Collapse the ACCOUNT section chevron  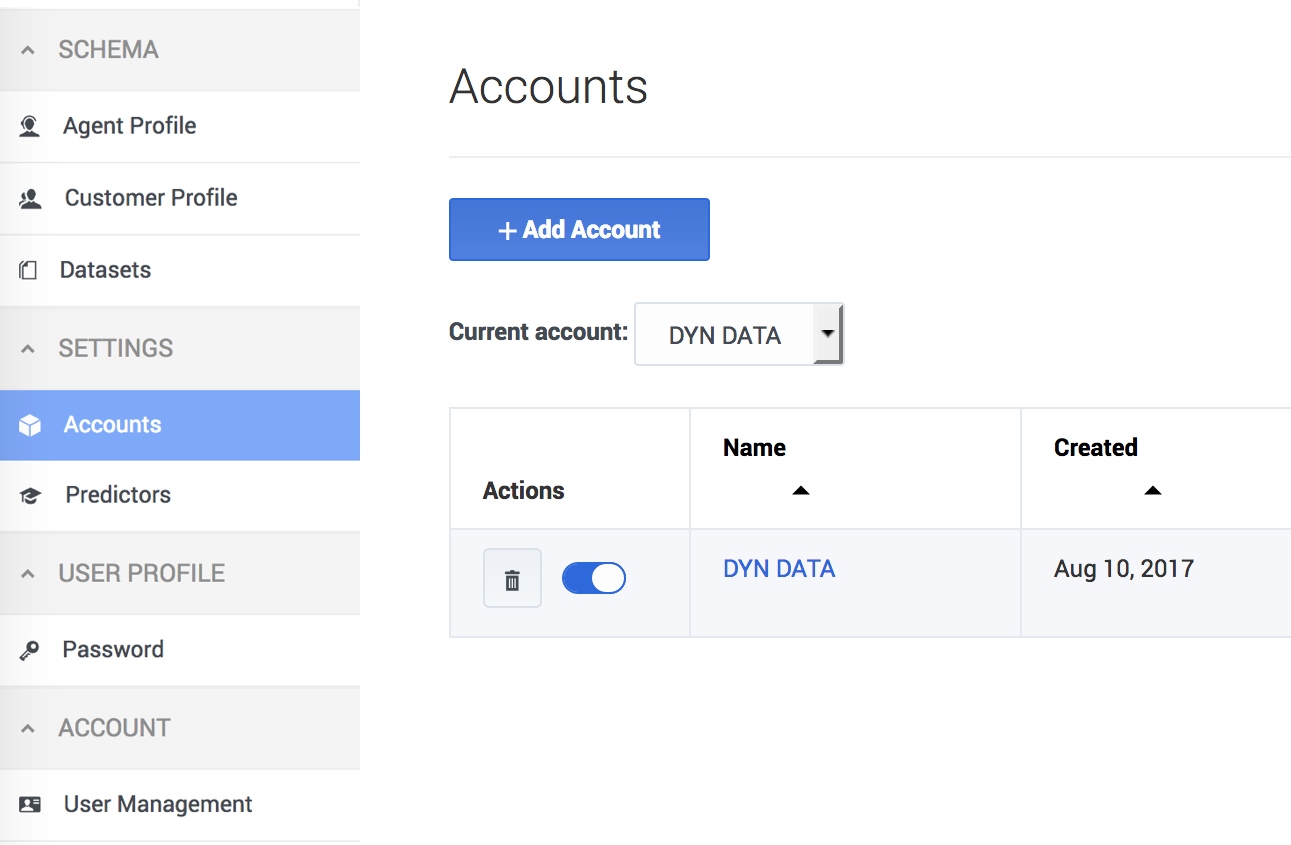28,728
